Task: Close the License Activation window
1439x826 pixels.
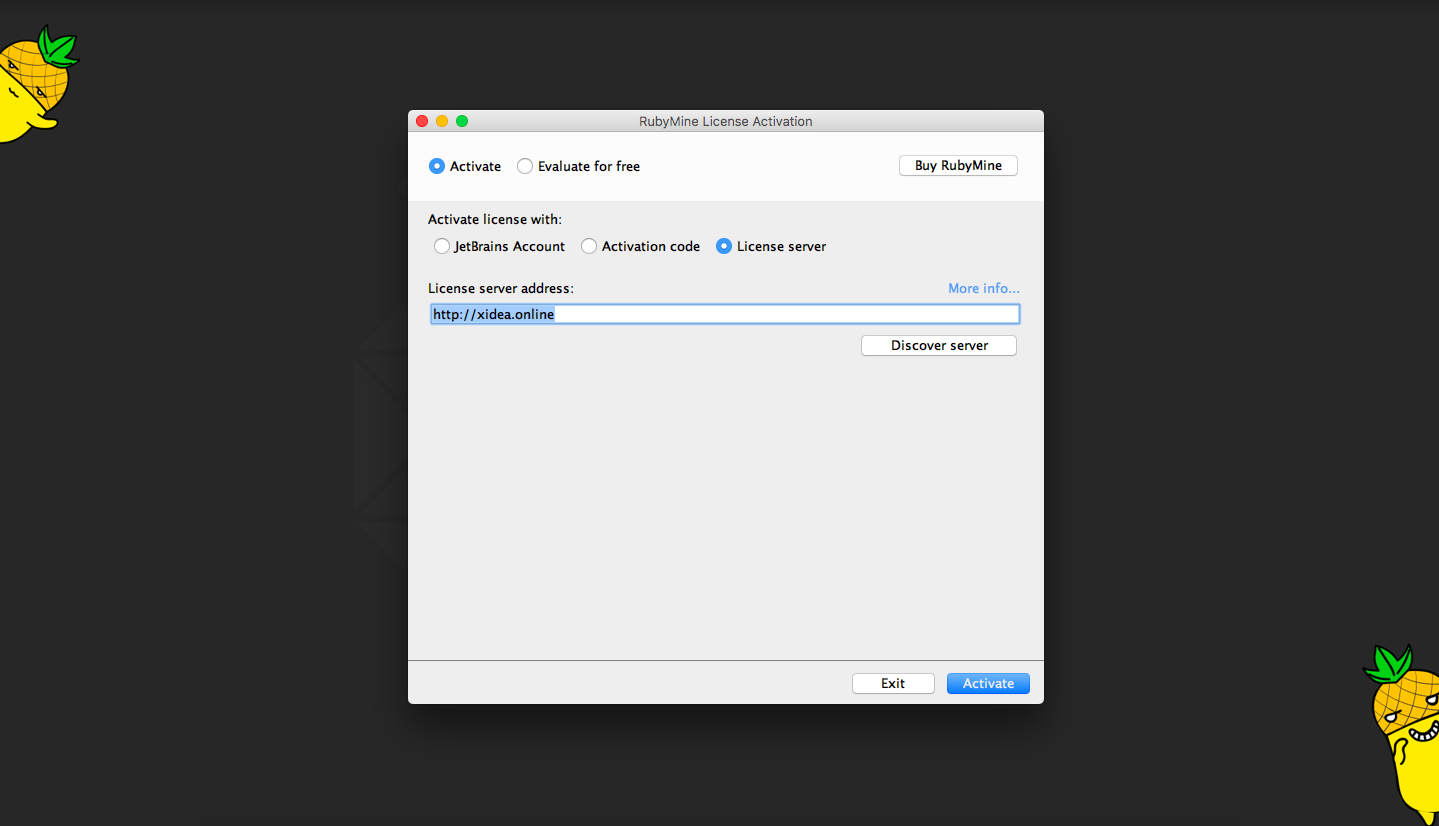Action: click(x=422, y=121)
